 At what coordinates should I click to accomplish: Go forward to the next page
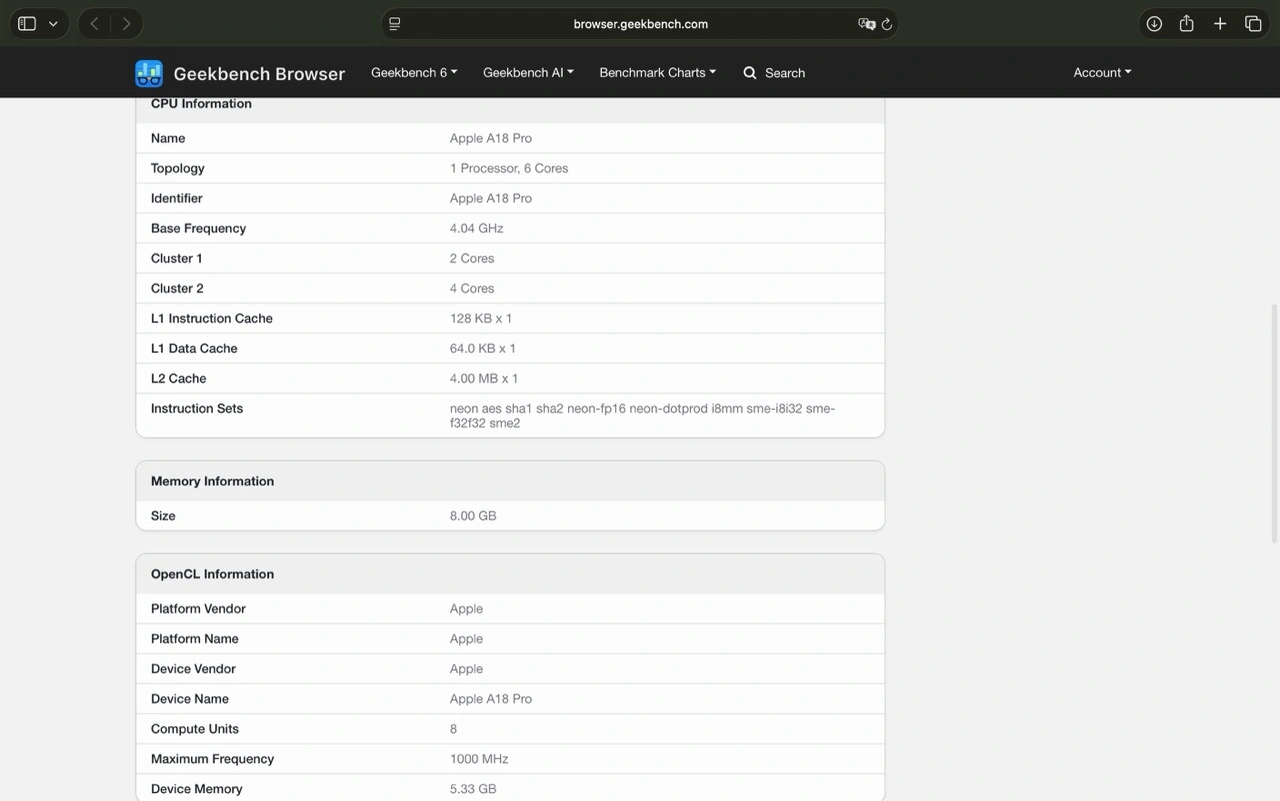pos(126,24)
